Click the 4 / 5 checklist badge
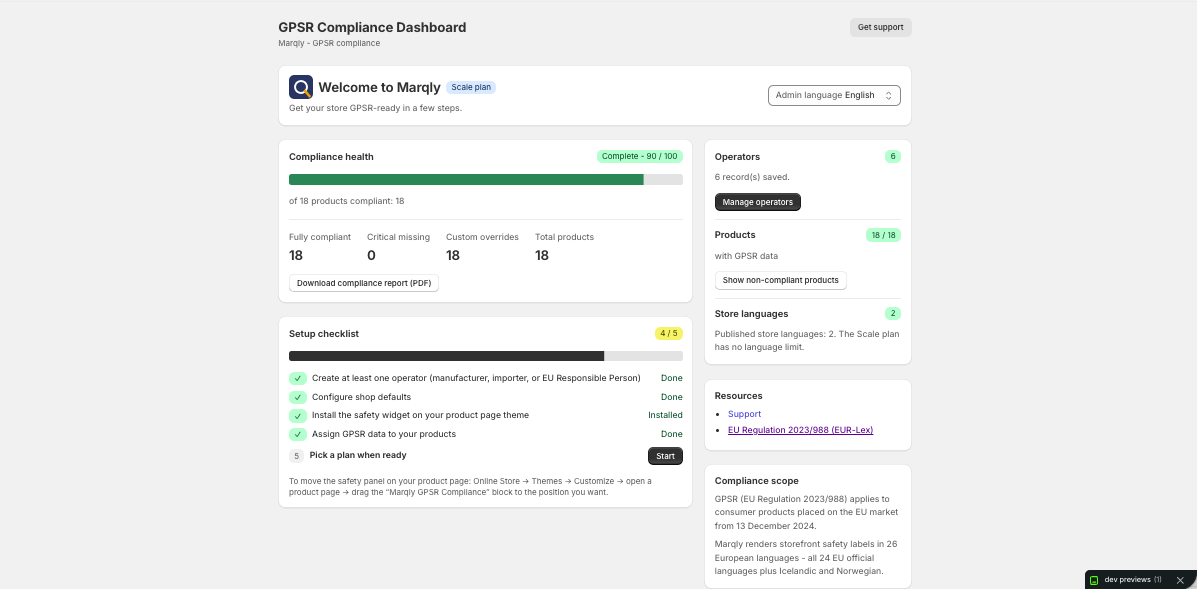This screenshot has width=1197, height=589. 669,333
